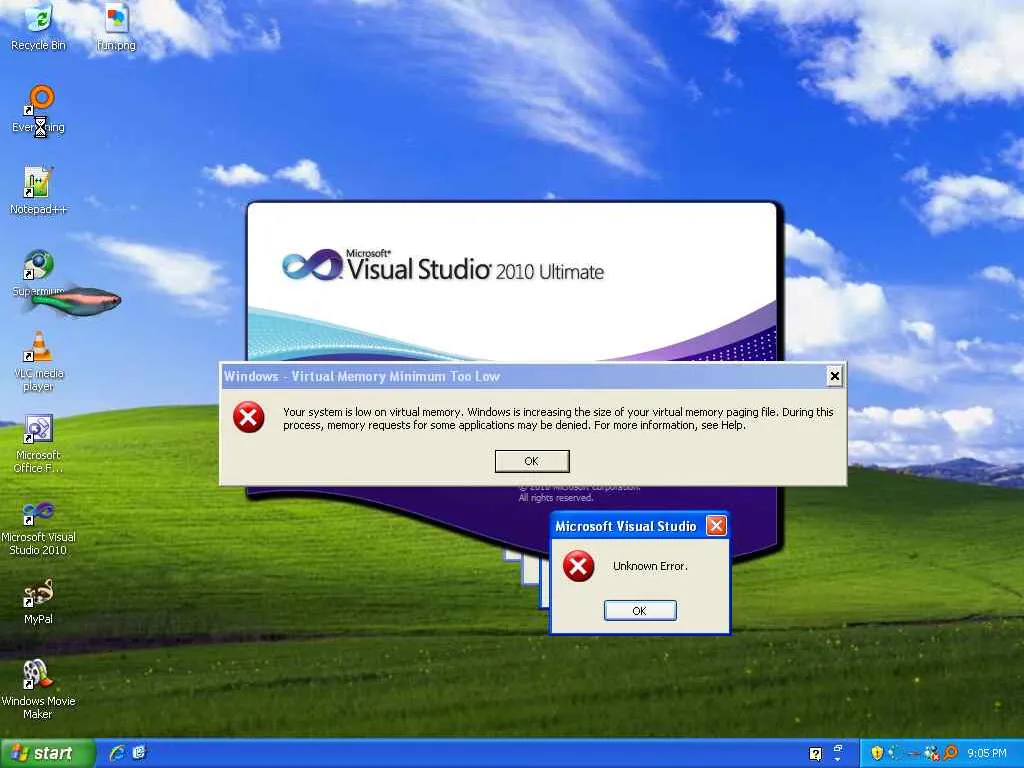Click the network connection tray icon with red X
Screen dimensions: 1024x768
point(933,753)
